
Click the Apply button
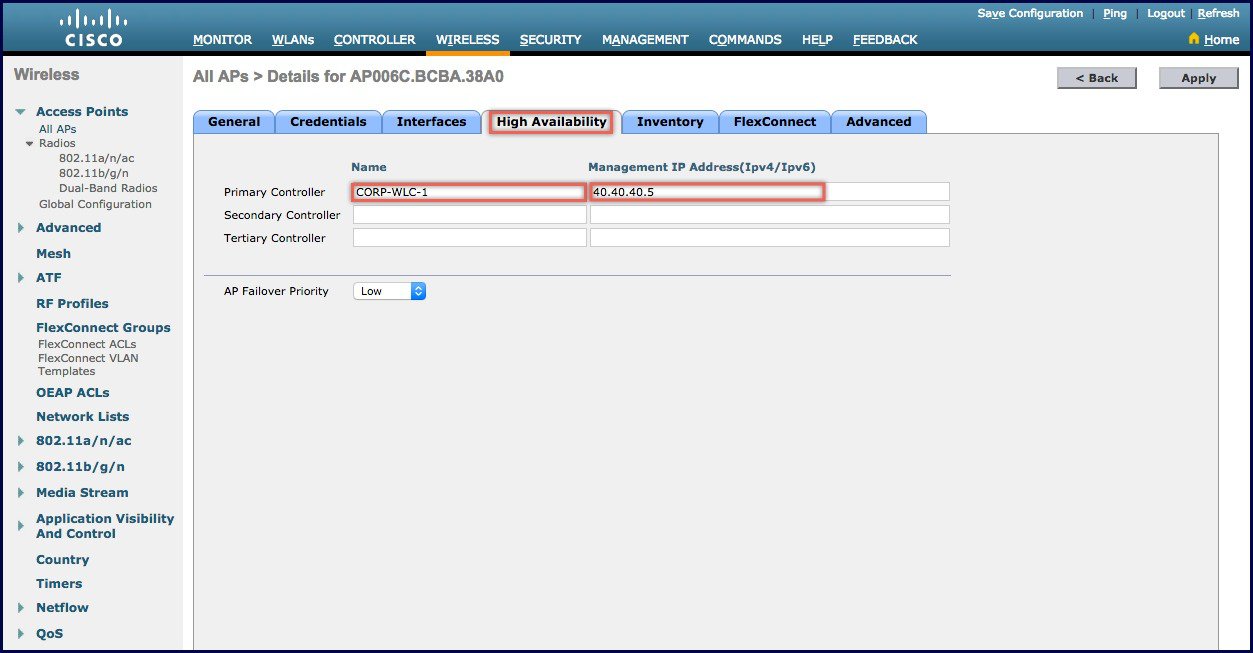(x=1199, y=78)
